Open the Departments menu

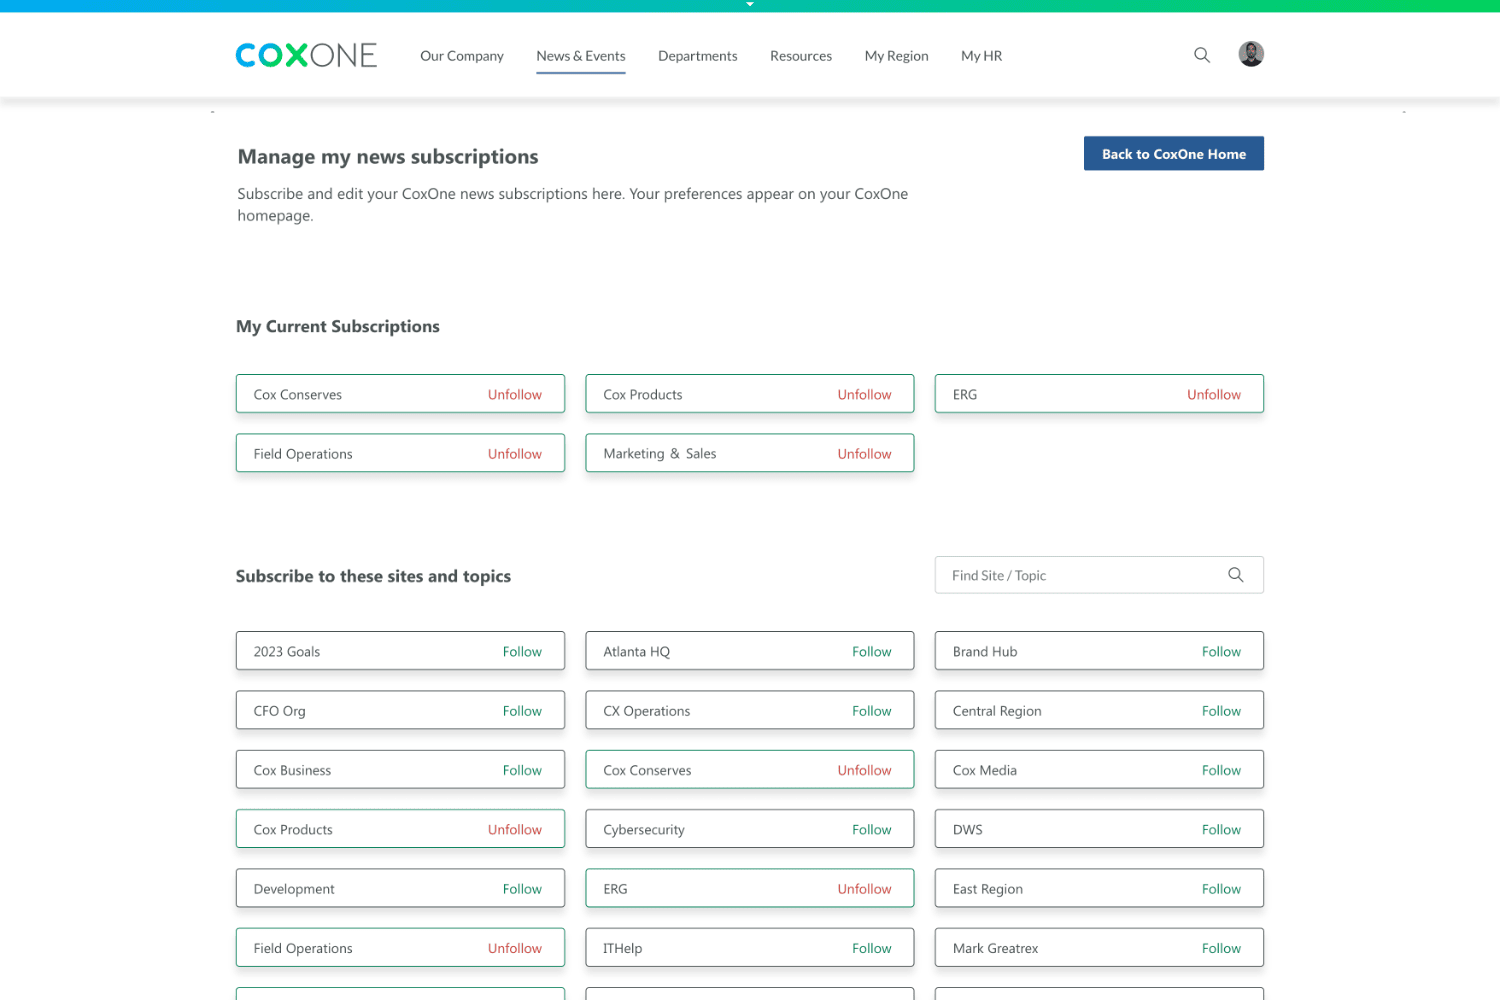698,56
